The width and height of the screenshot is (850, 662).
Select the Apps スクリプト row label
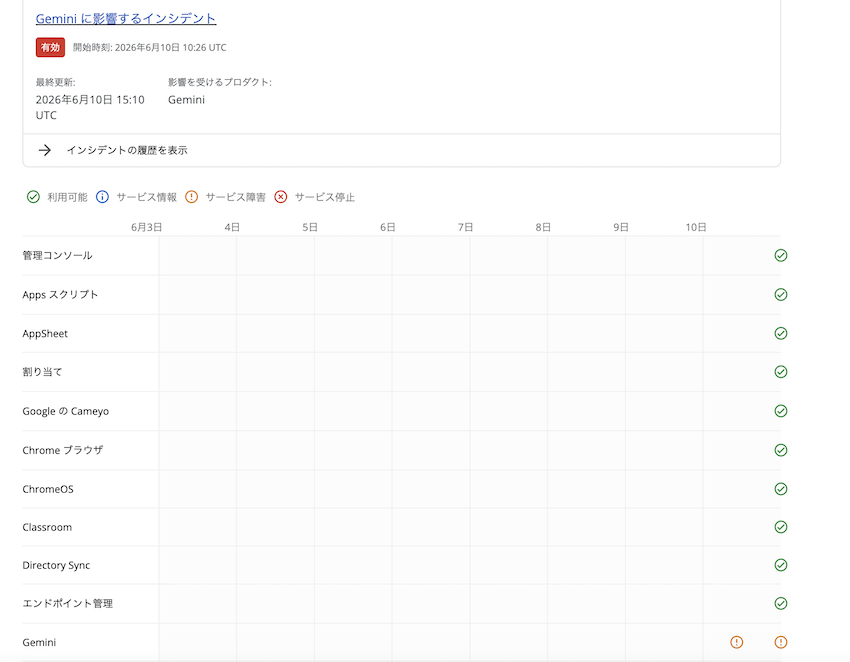pyautogui.click(x=60, y=294)
